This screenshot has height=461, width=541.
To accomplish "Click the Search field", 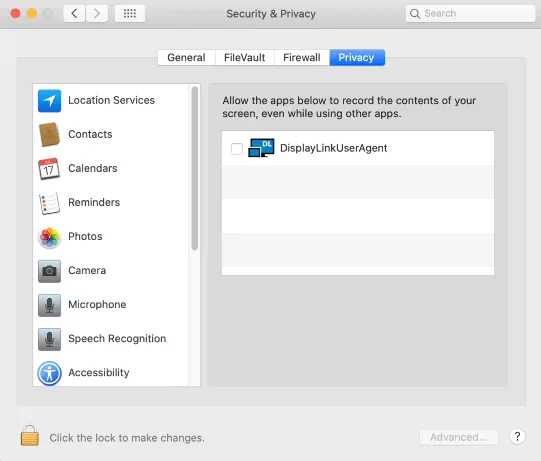I will pos(470,13).
